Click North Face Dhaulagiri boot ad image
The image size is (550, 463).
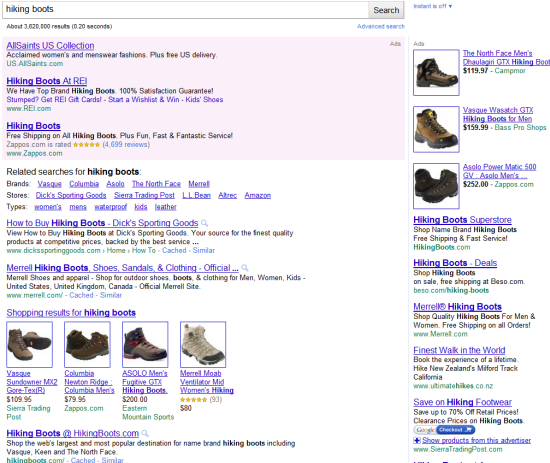point(436,73)
